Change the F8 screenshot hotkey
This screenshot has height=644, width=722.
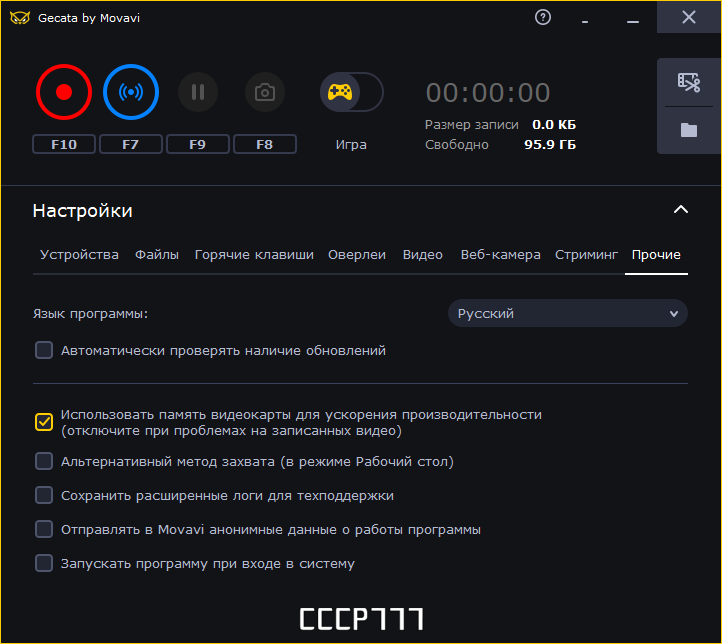pyautogui.click(x=265, y=145)
